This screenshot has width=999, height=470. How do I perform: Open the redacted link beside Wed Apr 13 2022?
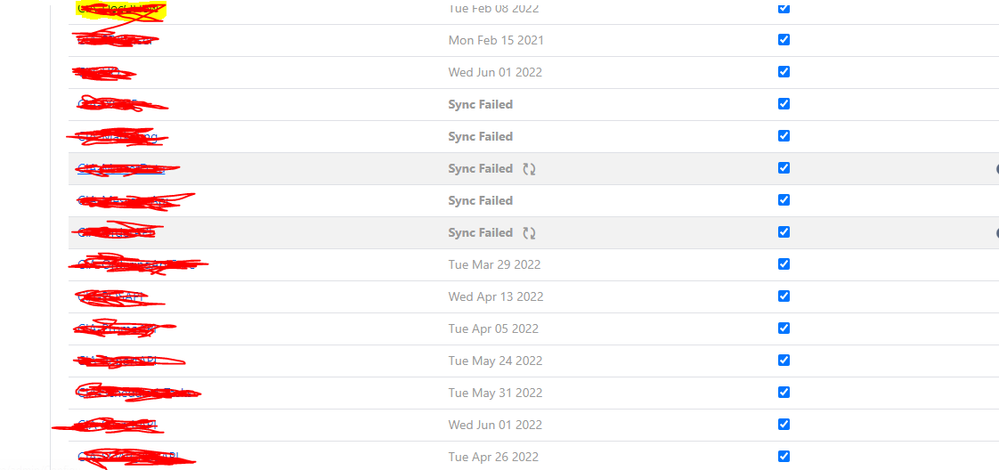coord(120,297)
